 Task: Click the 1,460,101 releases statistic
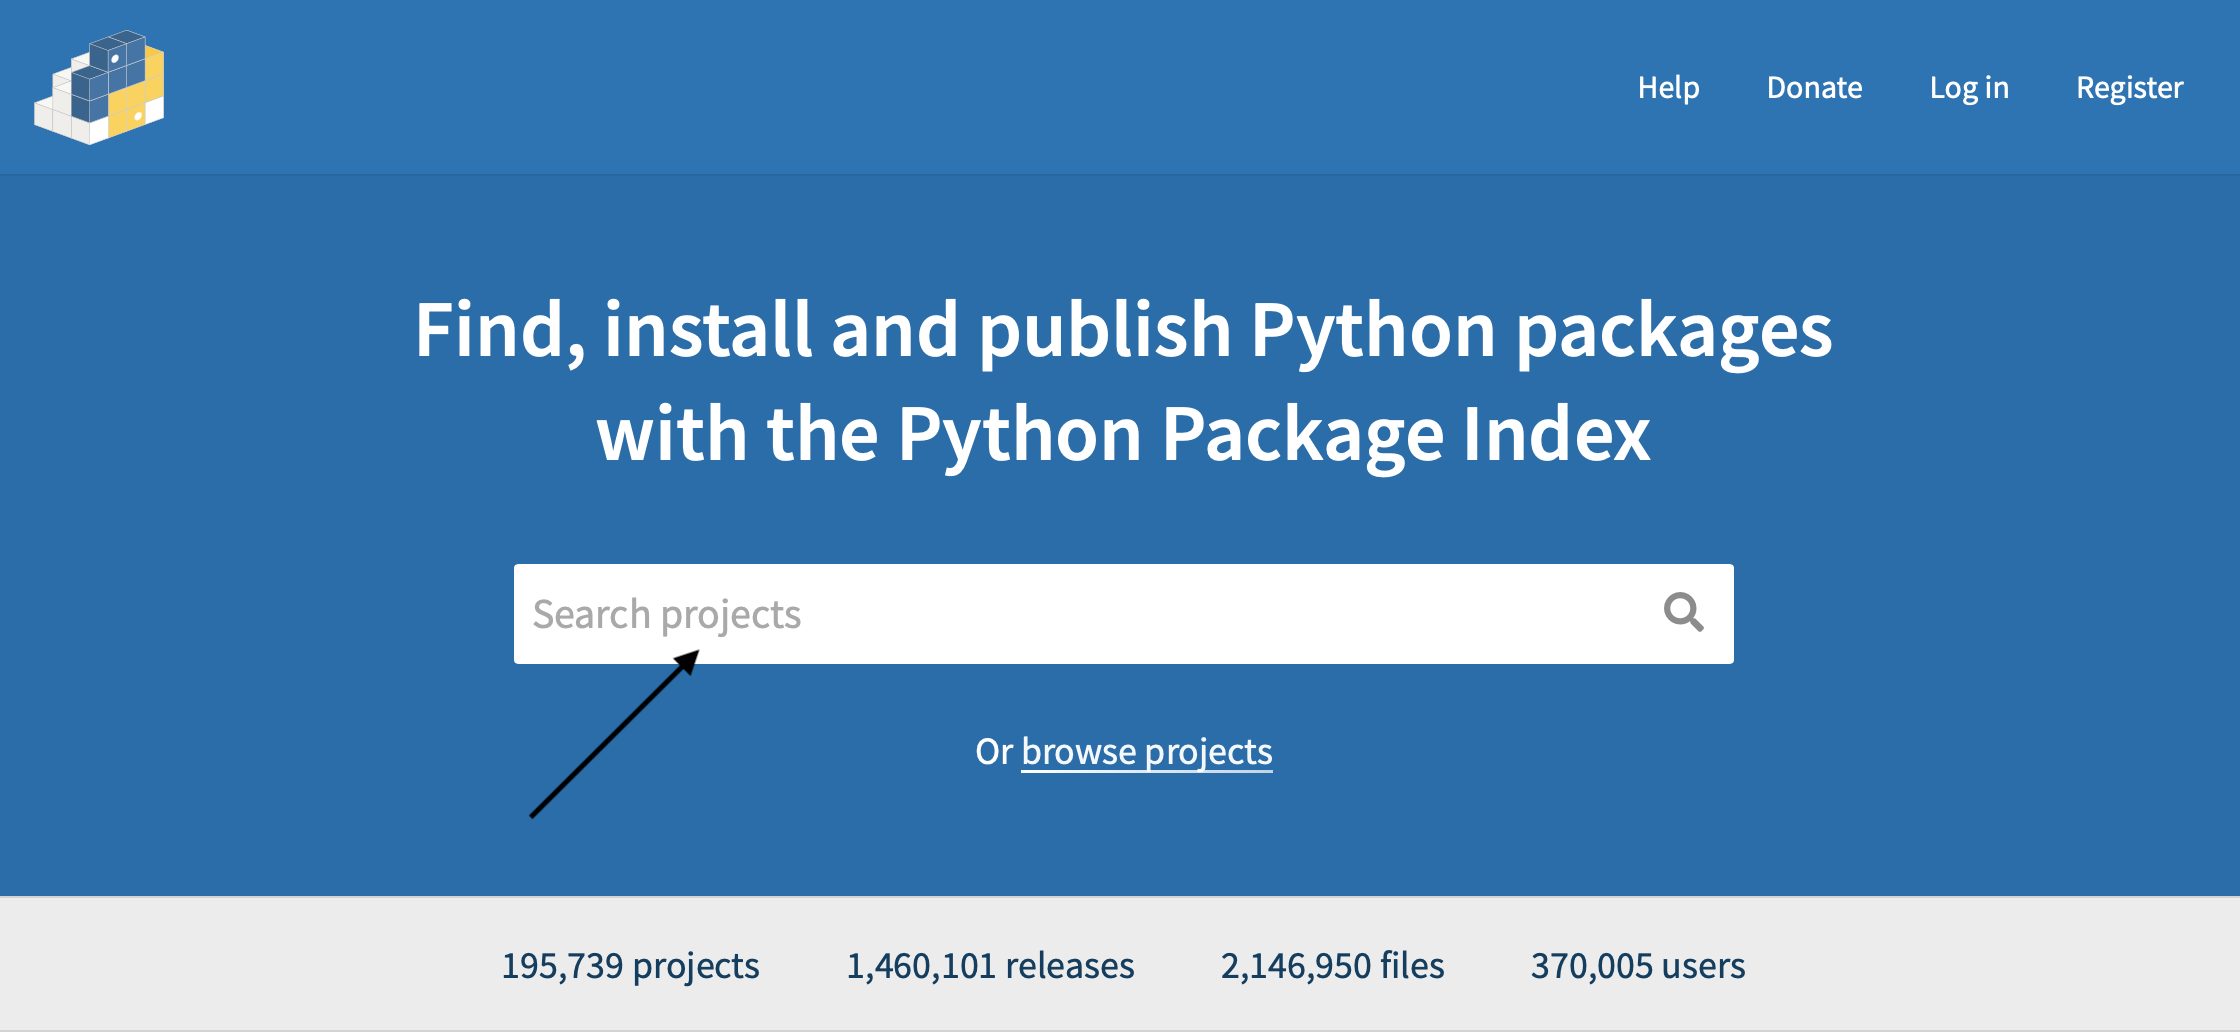click(x=990, y=966)
